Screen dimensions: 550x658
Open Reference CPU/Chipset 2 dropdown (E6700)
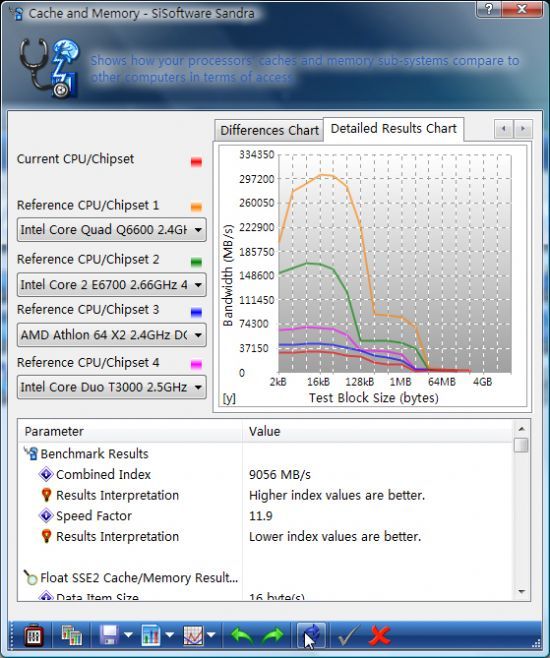tap(112, 285)
